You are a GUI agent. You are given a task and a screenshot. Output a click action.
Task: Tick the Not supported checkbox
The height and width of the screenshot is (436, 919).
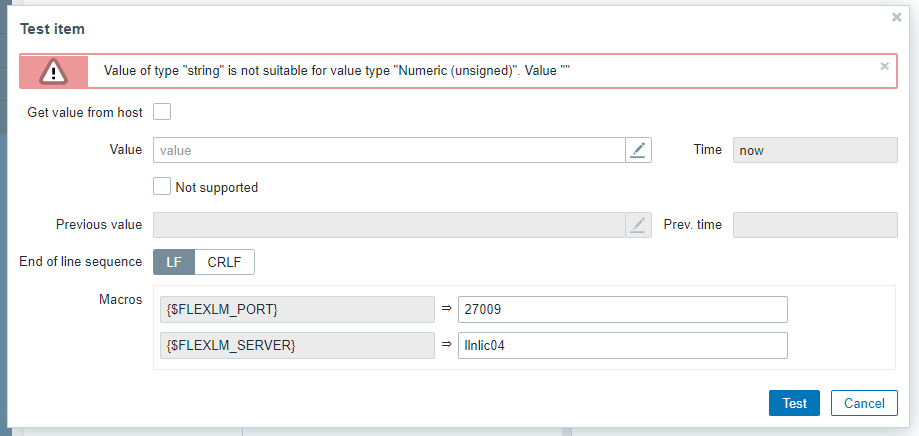(x=162, y=186)
